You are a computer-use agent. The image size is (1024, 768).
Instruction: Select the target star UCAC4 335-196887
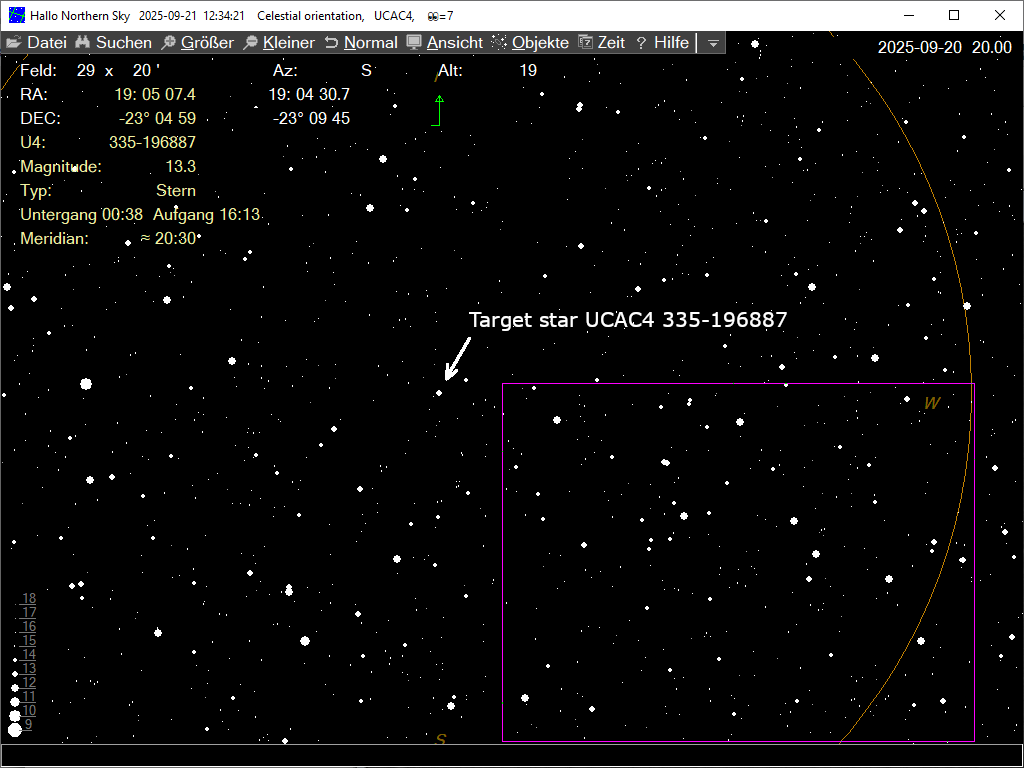pos(439,393)
